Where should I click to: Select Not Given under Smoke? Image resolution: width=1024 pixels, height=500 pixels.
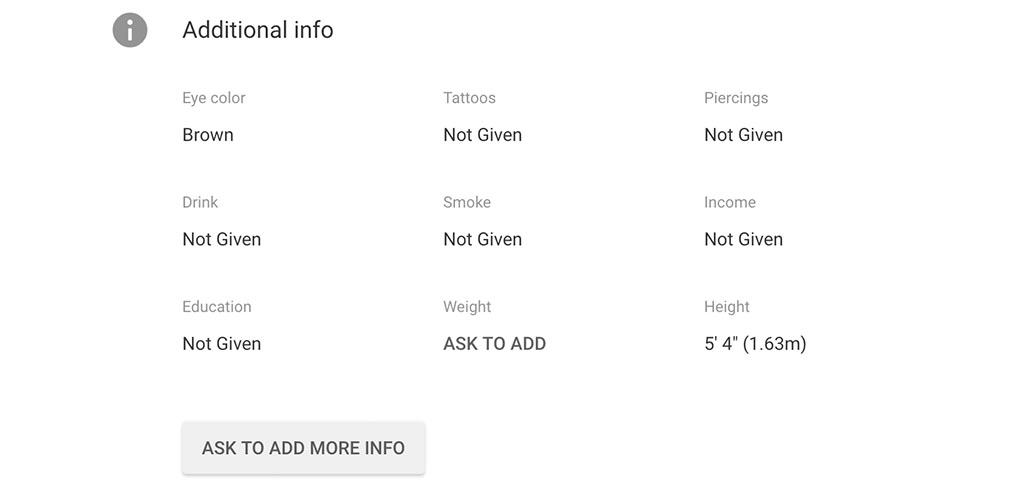[483, 239]
